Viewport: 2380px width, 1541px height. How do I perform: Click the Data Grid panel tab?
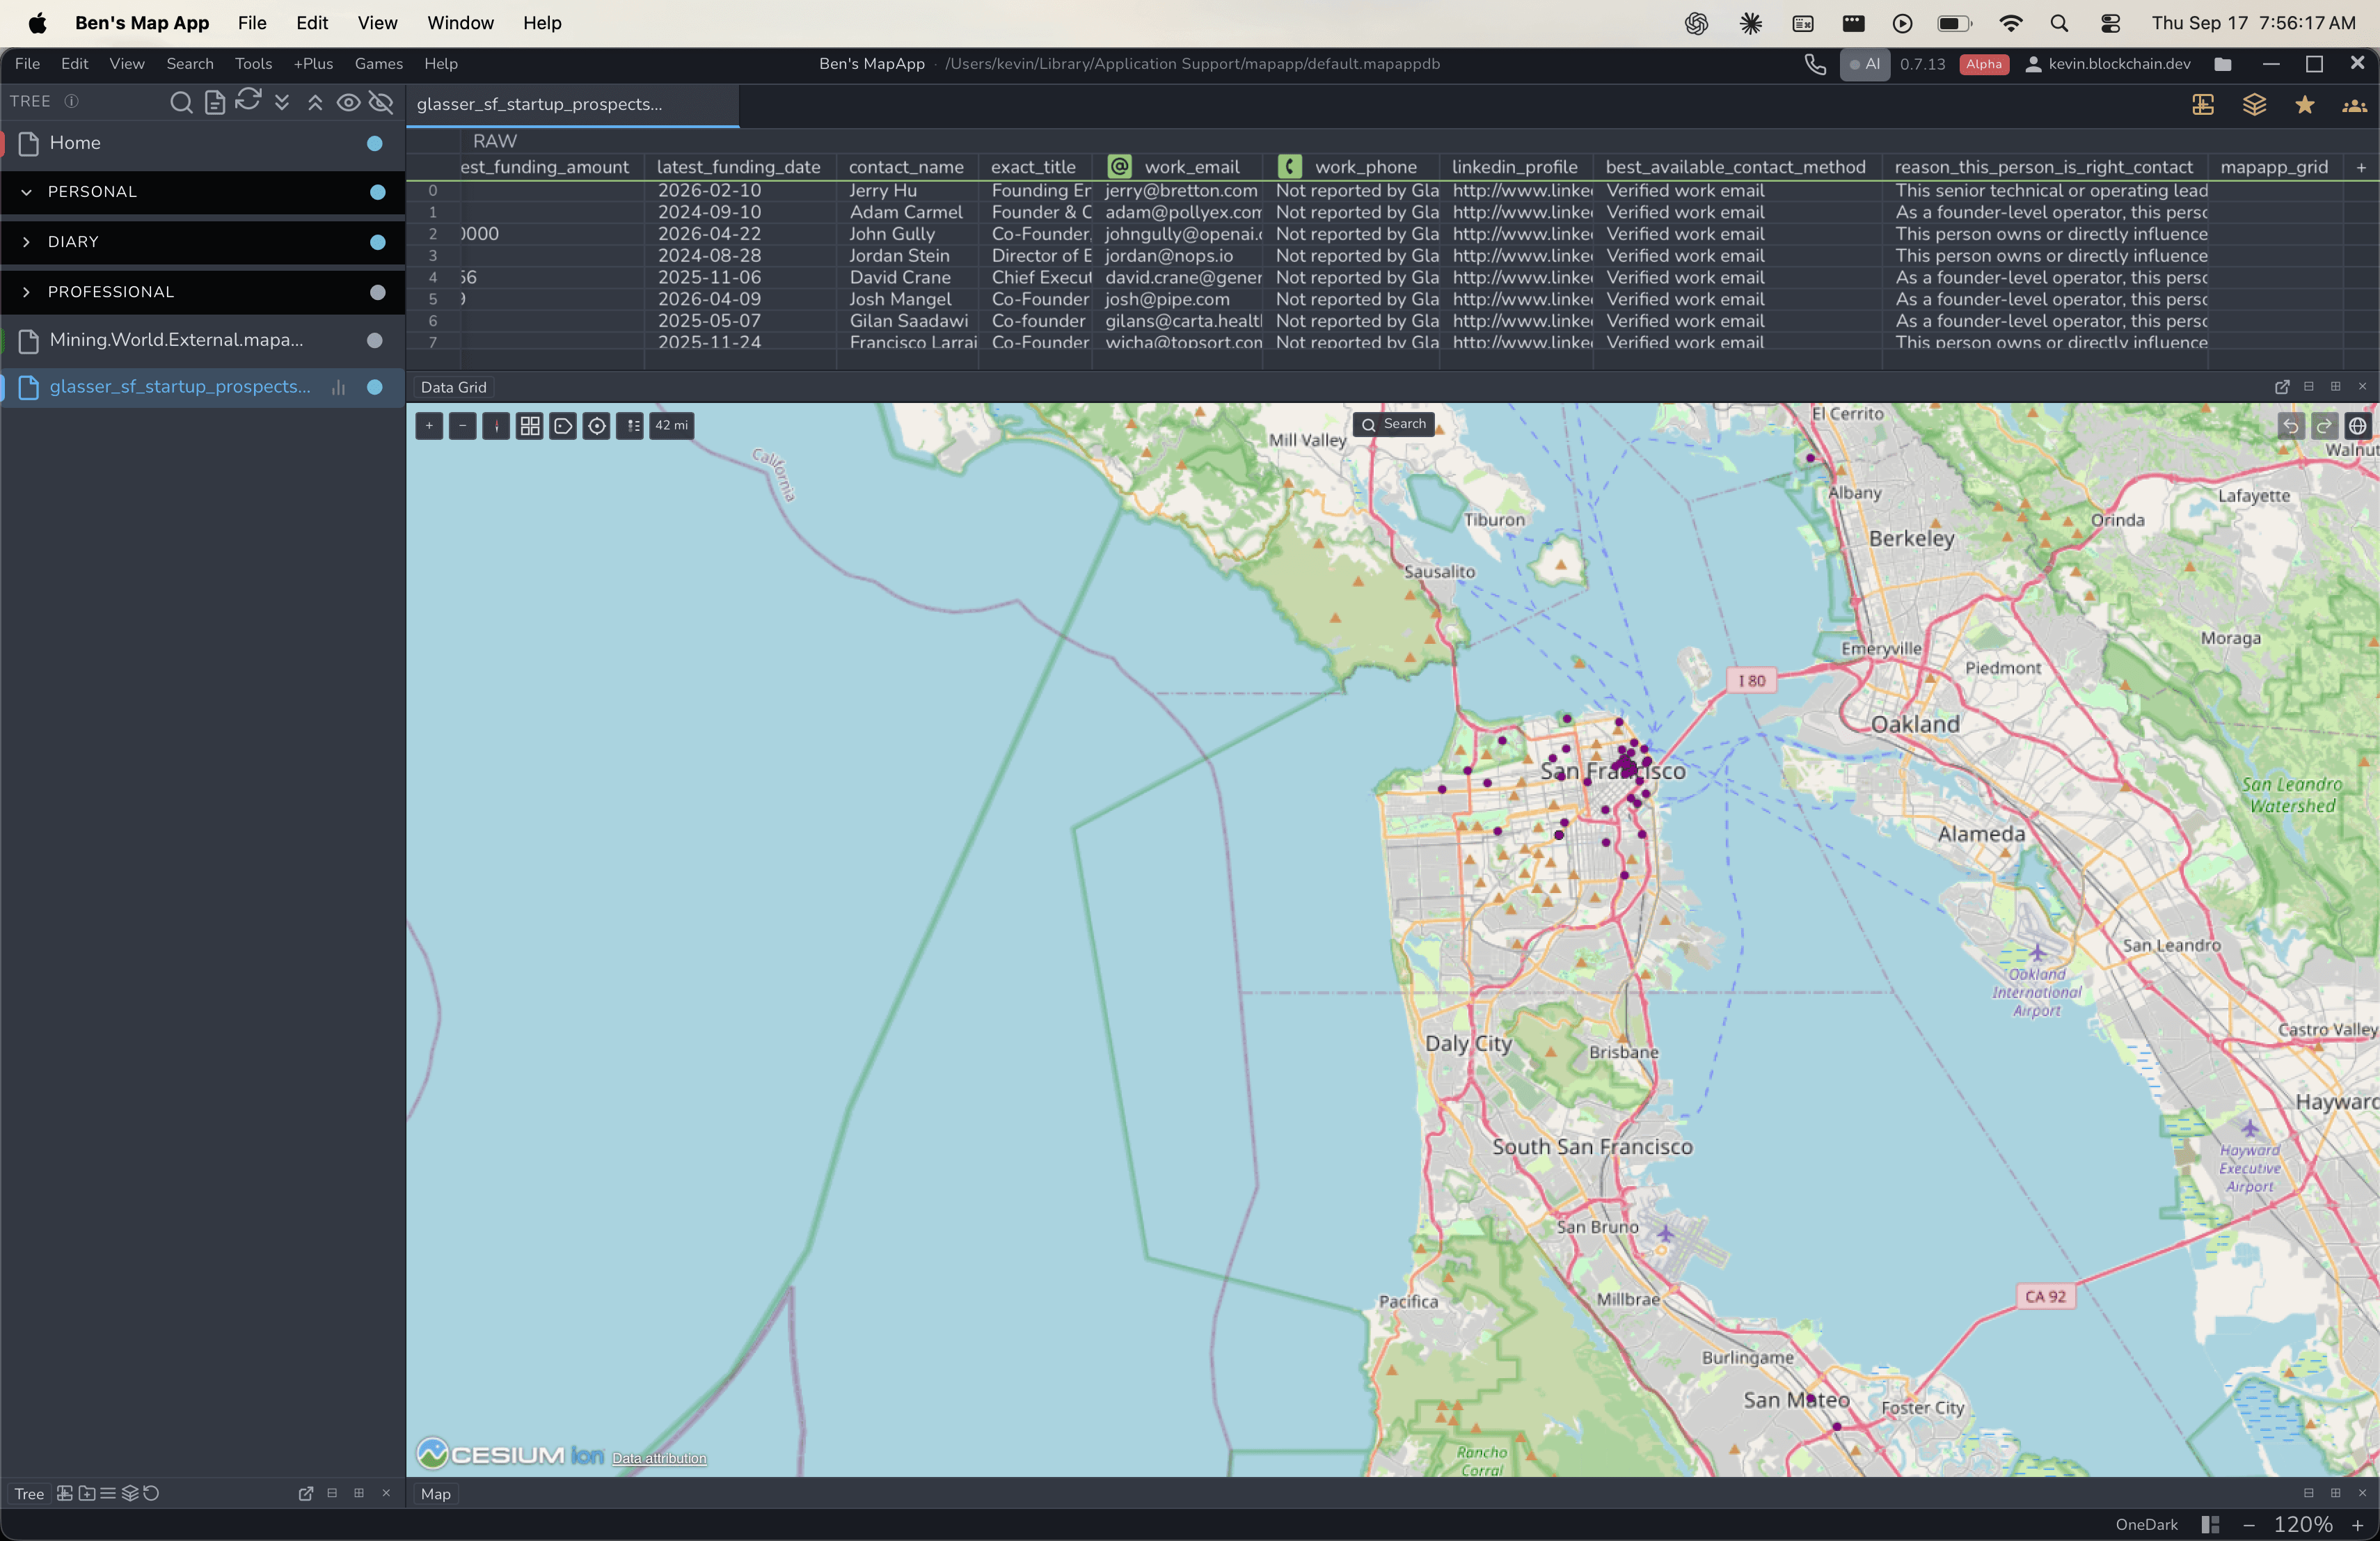pyautogui.click(x=454, y=388)
